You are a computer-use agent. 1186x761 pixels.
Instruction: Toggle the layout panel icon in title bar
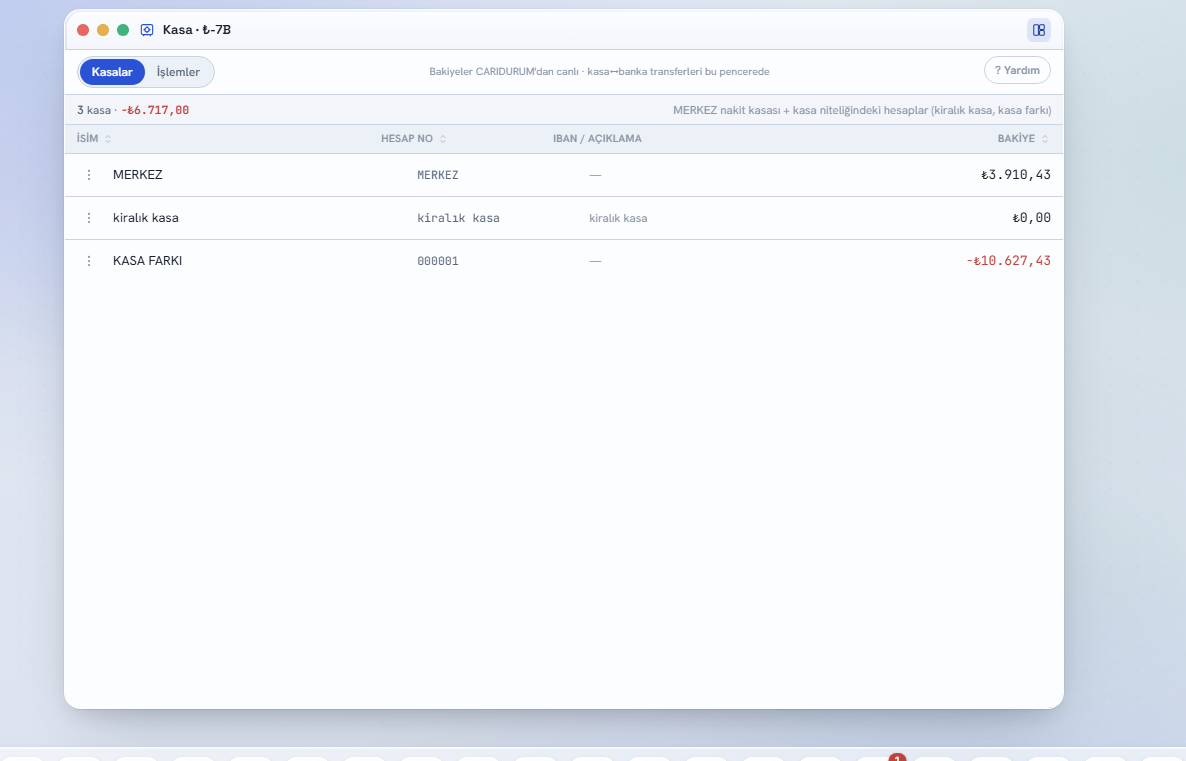pyautogui.click(x=1039, y=30)
